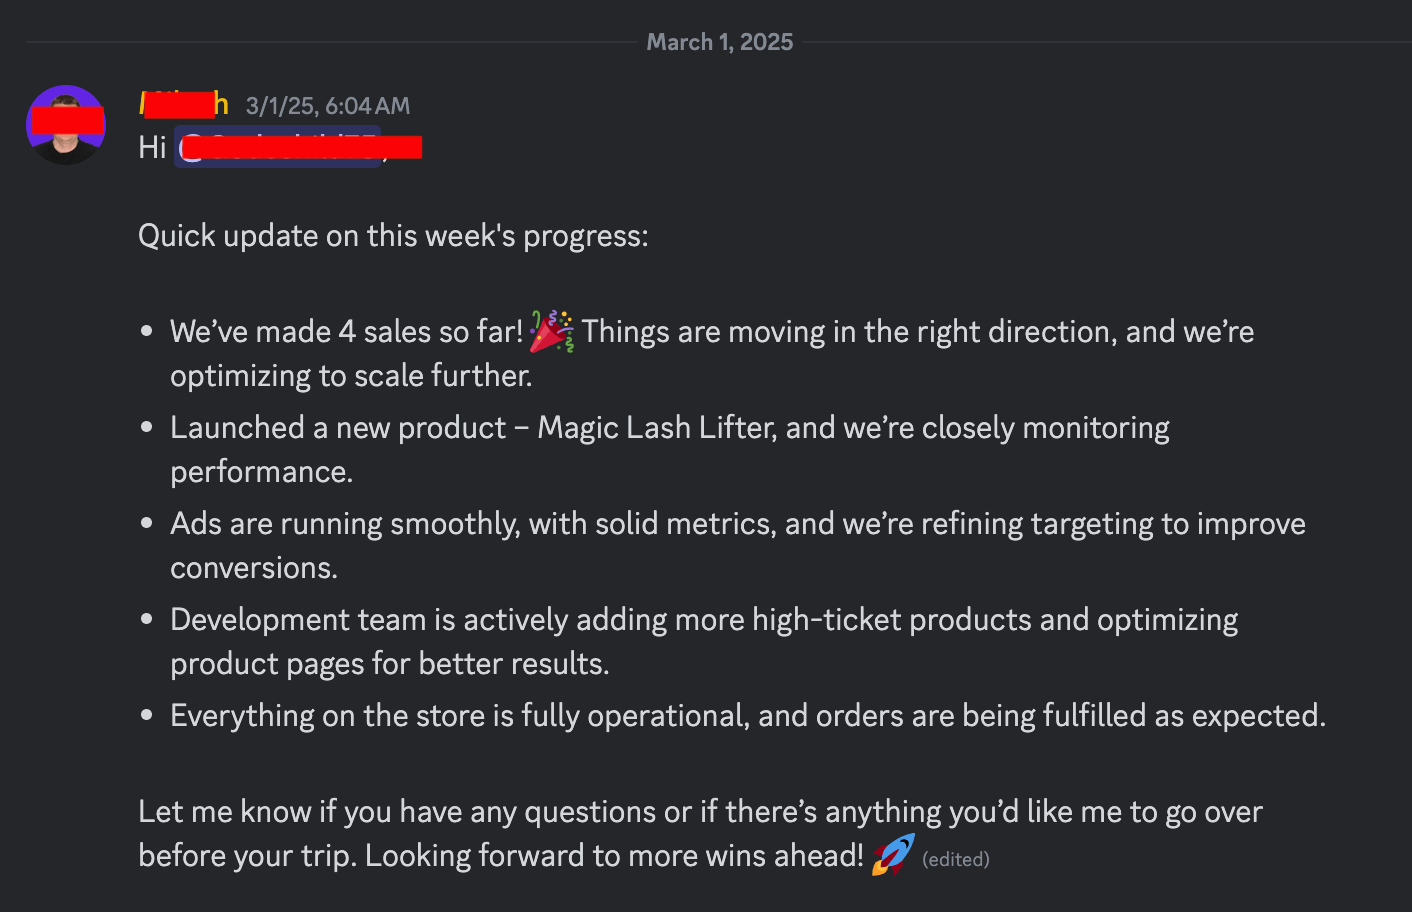
Task: Click the "Magic Lash Lifter" product name
Action: point(655,428)
